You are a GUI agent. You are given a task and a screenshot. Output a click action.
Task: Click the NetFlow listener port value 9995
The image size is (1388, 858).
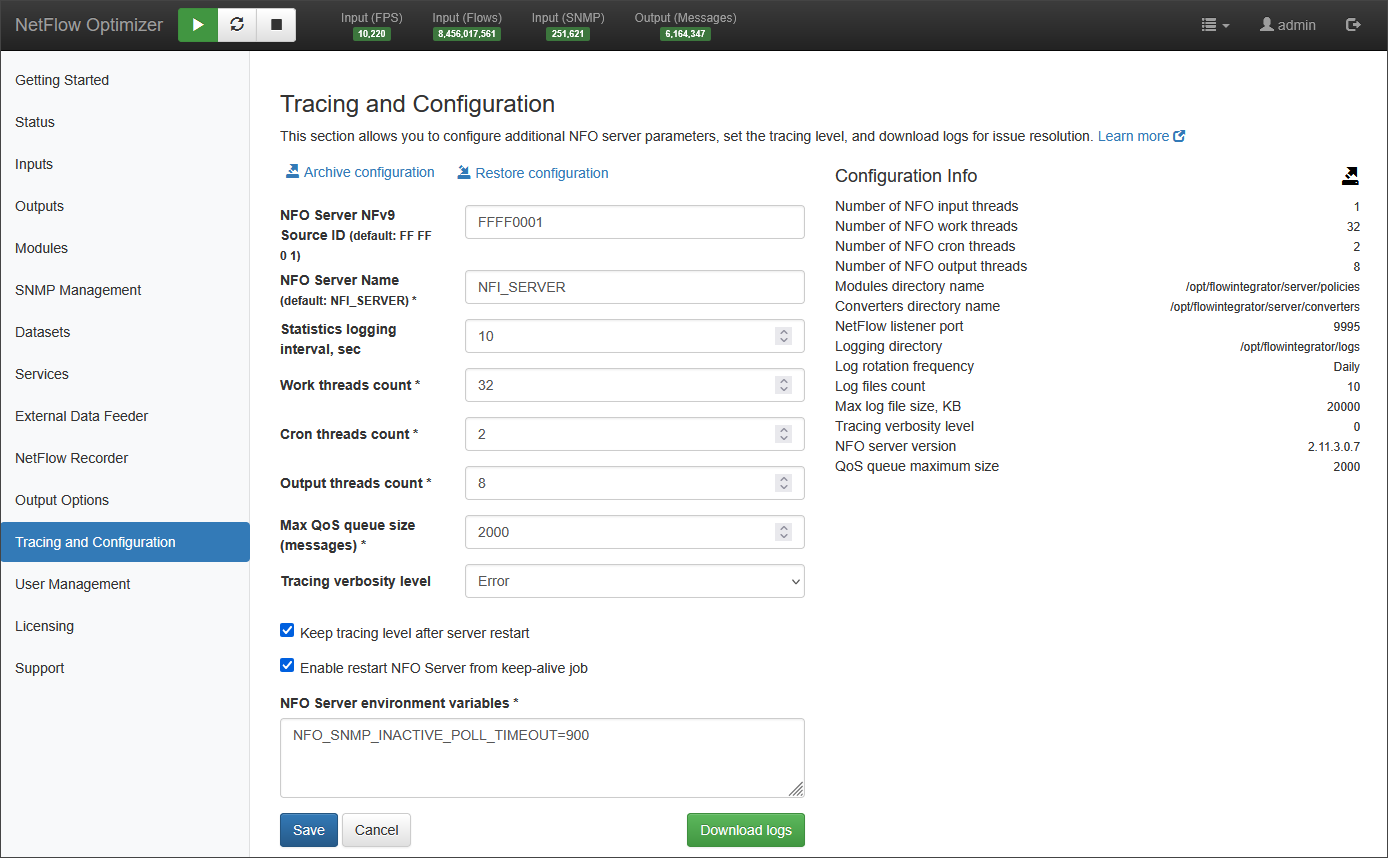click(x=1346, y=327)
